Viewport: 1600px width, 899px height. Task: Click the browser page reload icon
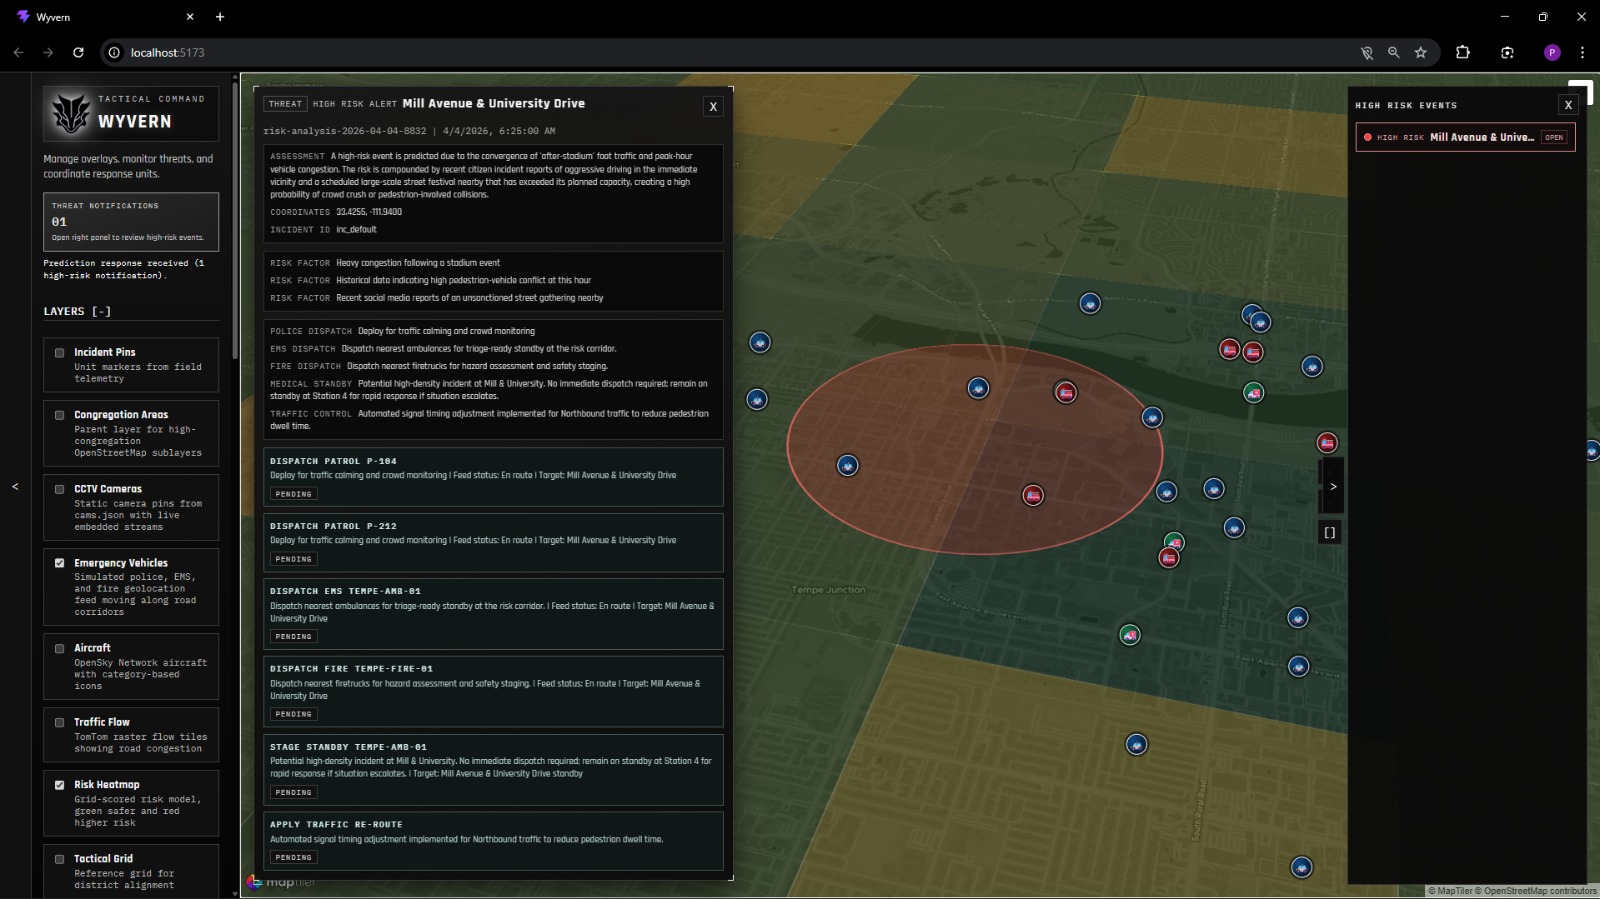click(78, 52)
